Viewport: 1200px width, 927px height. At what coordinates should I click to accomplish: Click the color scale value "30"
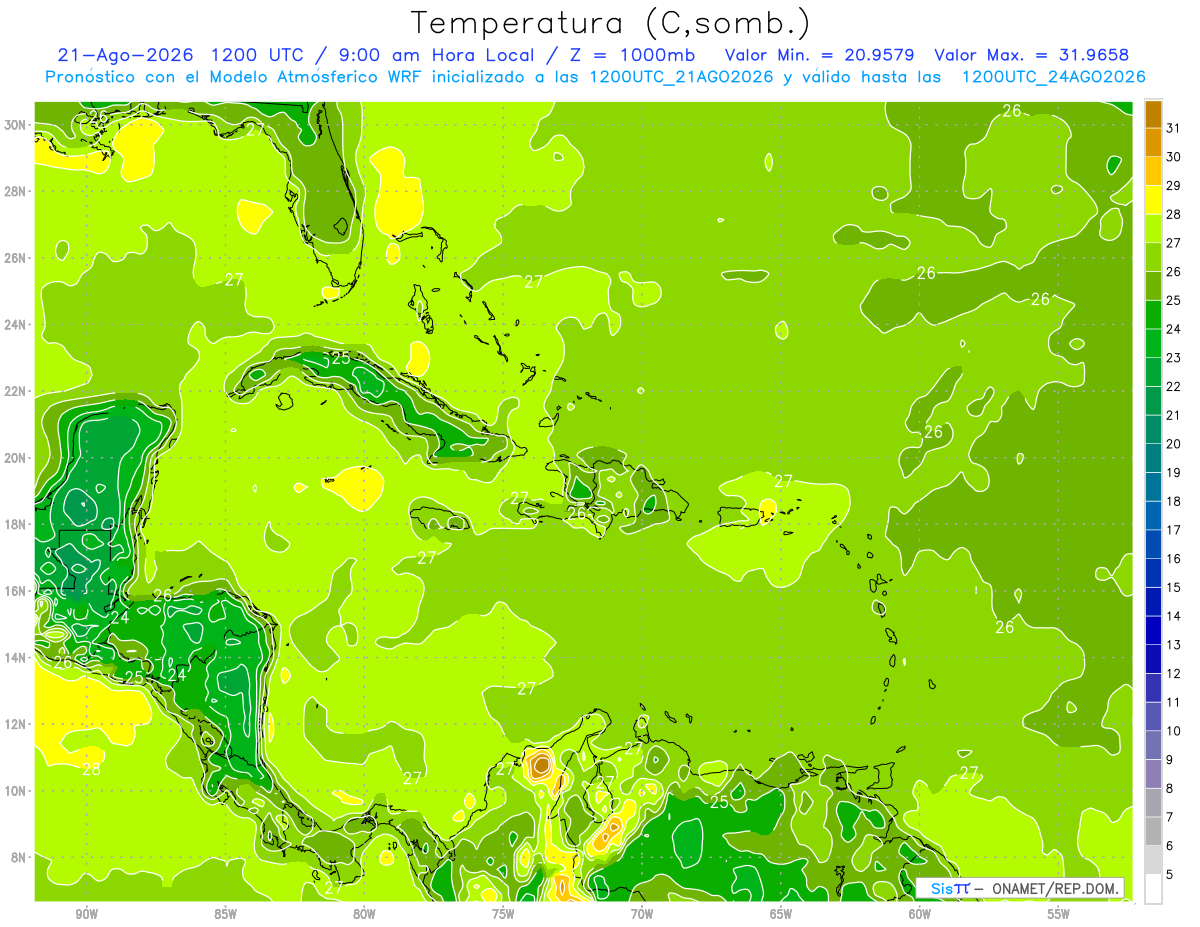1174,156
